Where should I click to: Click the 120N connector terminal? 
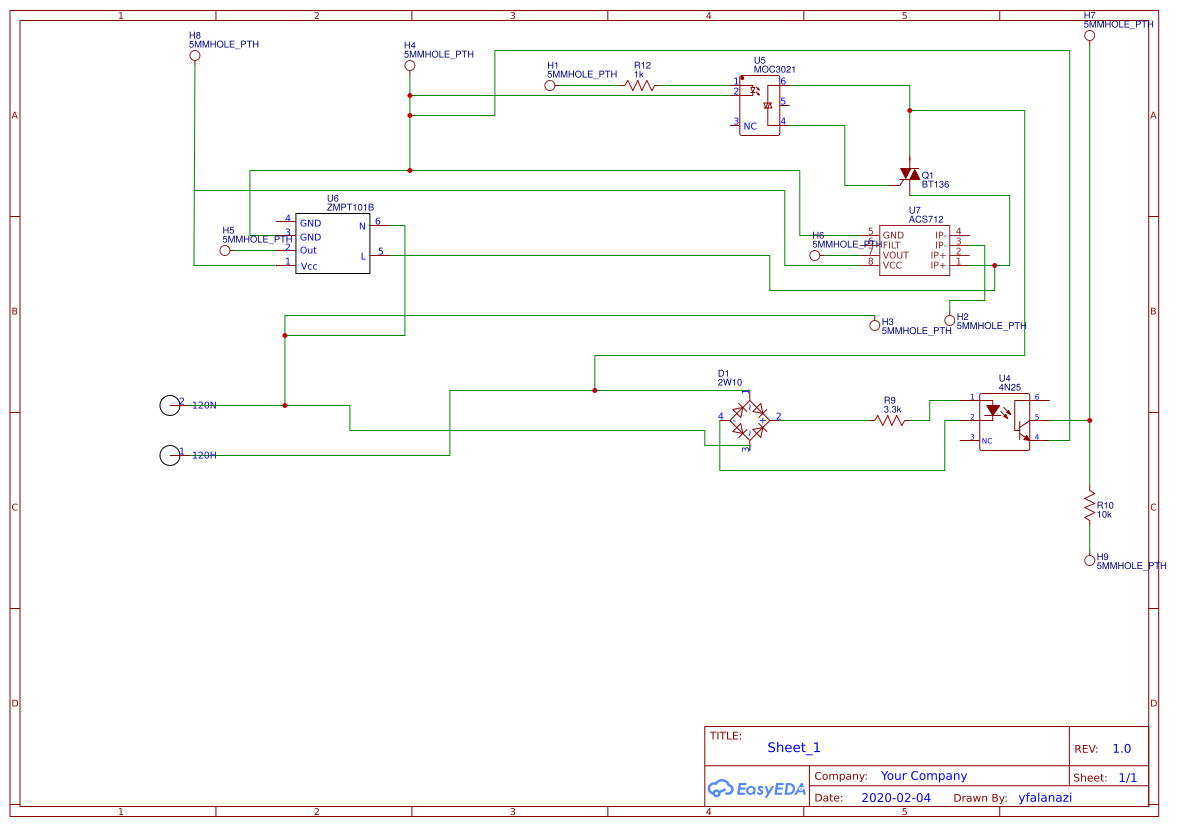170,406
